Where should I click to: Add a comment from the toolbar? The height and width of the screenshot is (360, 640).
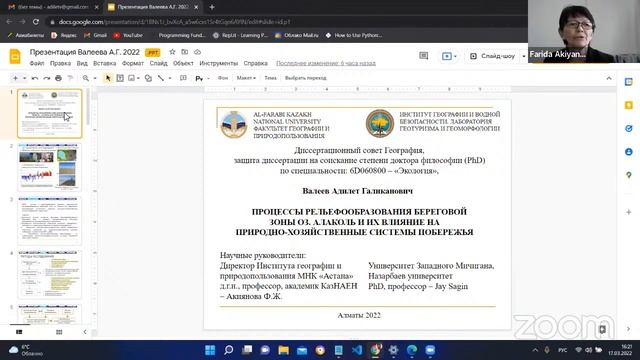click(183, 78)
